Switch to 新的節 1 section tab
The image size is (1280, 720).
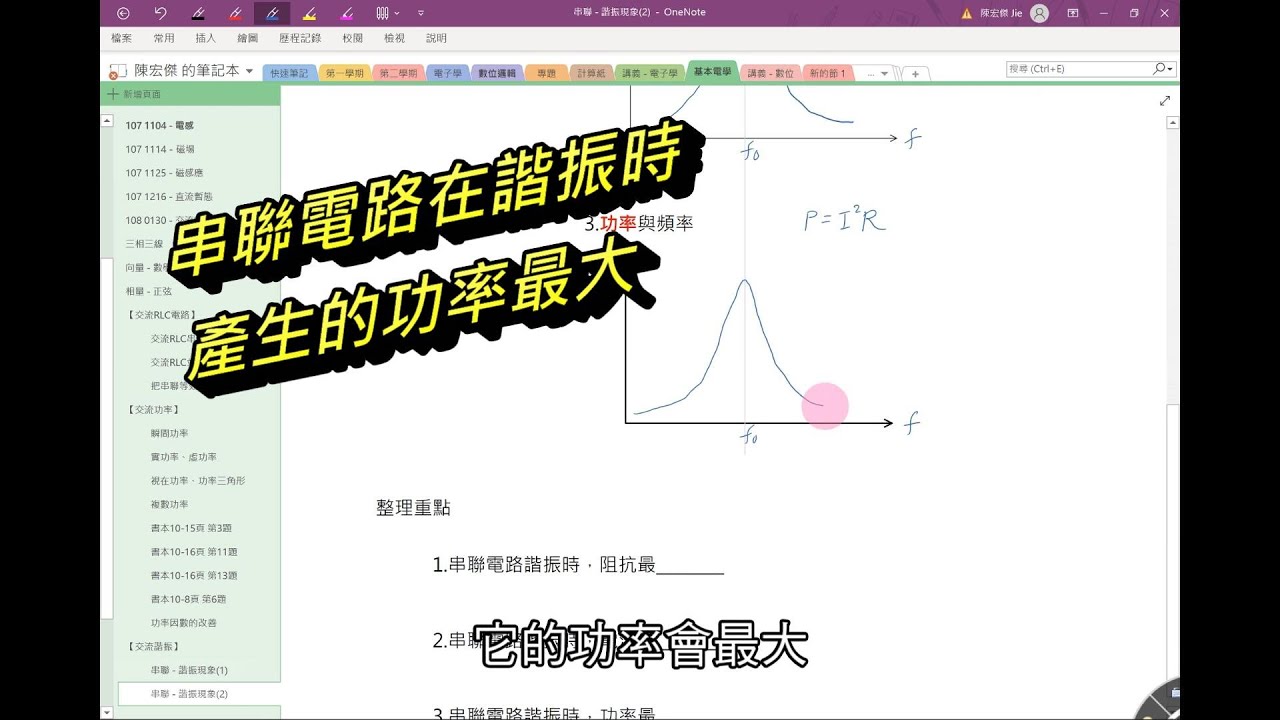click(827, 73)
